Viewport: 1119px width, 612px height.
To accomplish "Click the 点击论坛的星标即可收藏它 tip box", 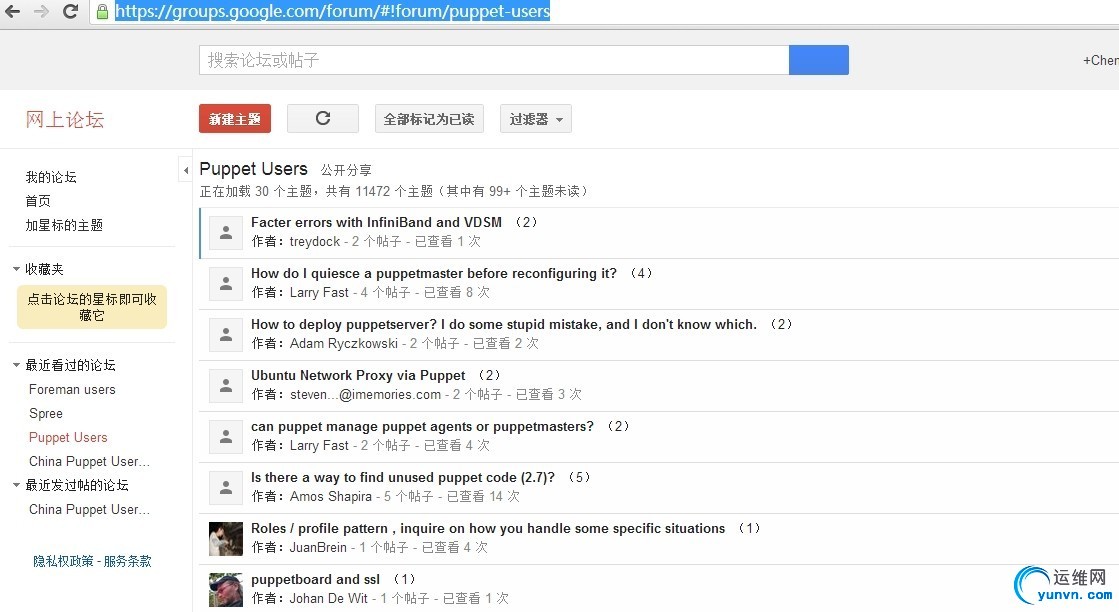I will tap(92, 307).
